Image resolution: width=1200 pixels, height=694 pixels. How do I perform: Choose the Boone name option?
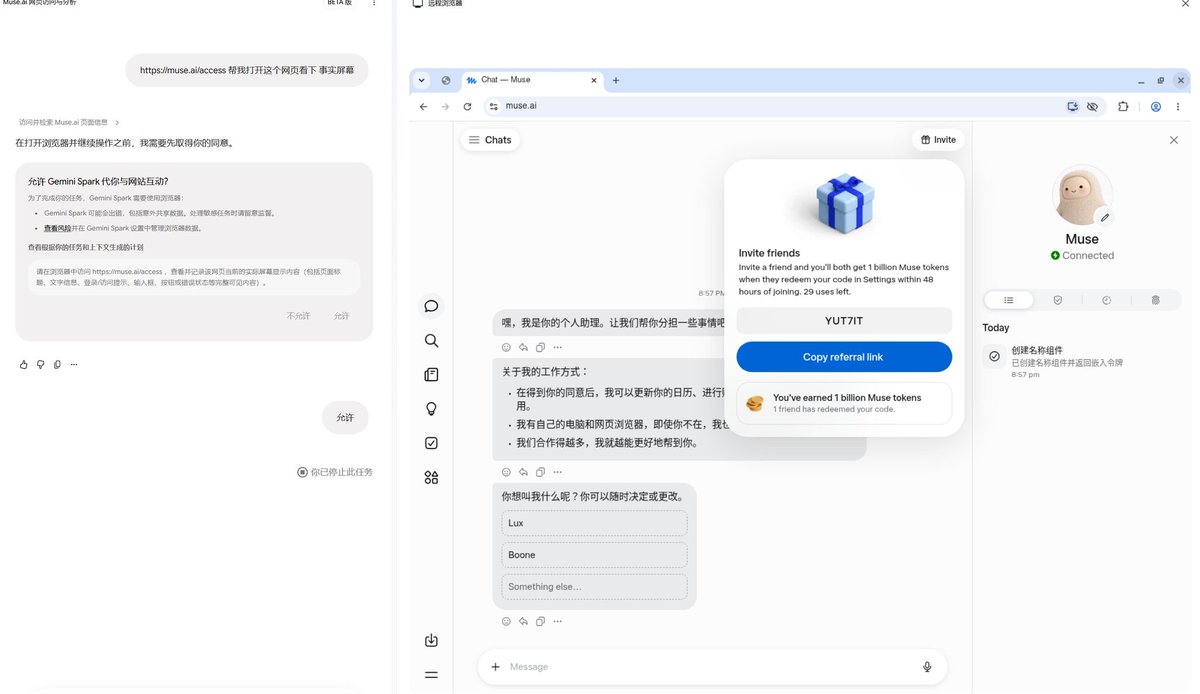pos(594,555)
